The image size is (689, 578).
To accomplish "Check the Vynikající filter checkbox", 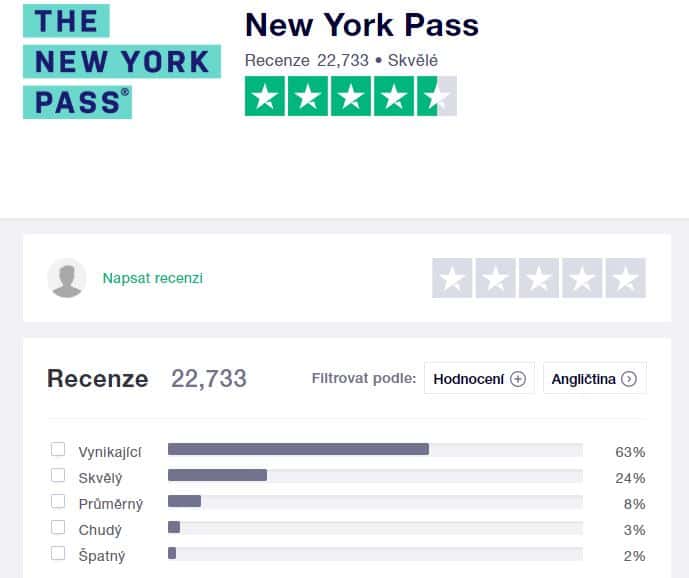I will point(58,450).
